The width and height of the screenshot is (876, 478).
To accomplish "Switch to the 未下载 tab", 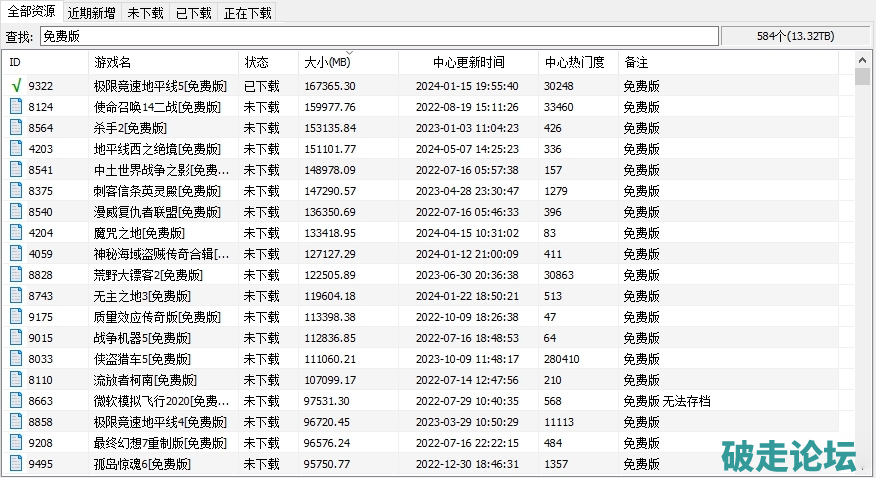I will (145, 14).
